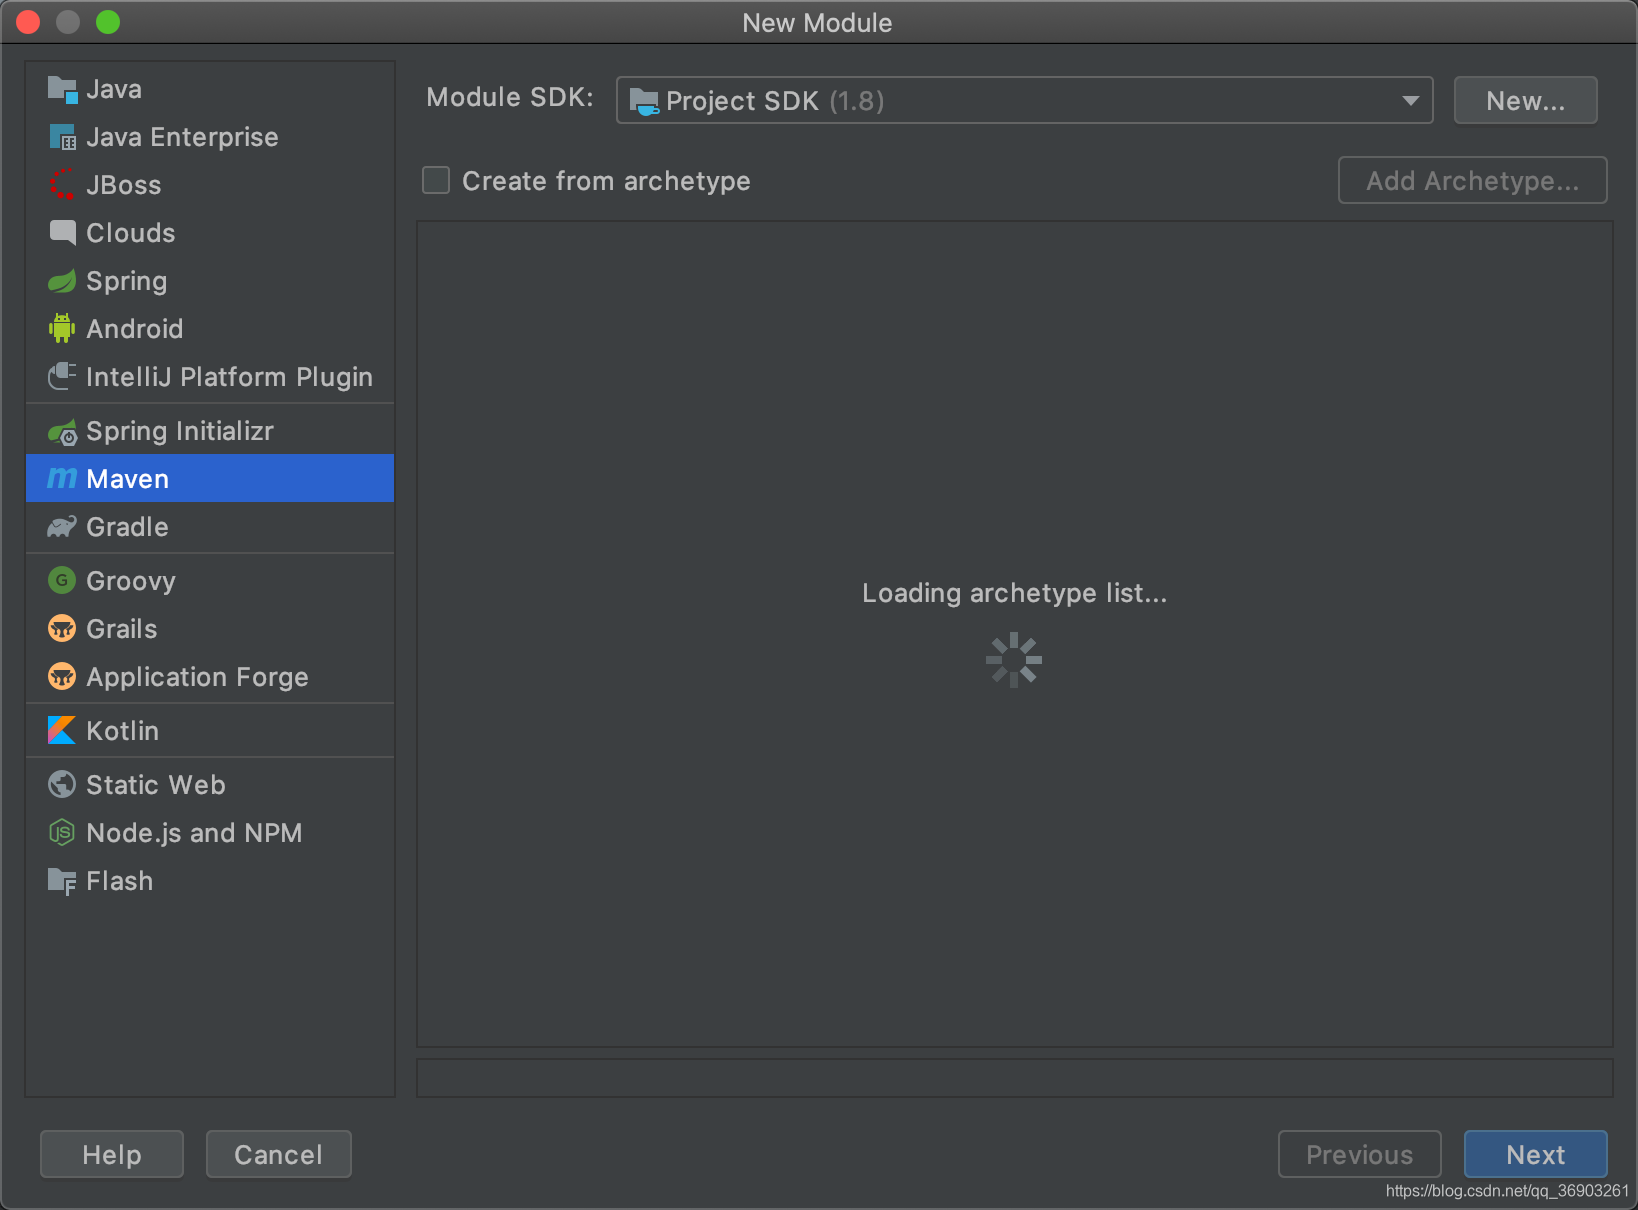
Task: Click the green Groovy G icon
Action: coord(62,580)
